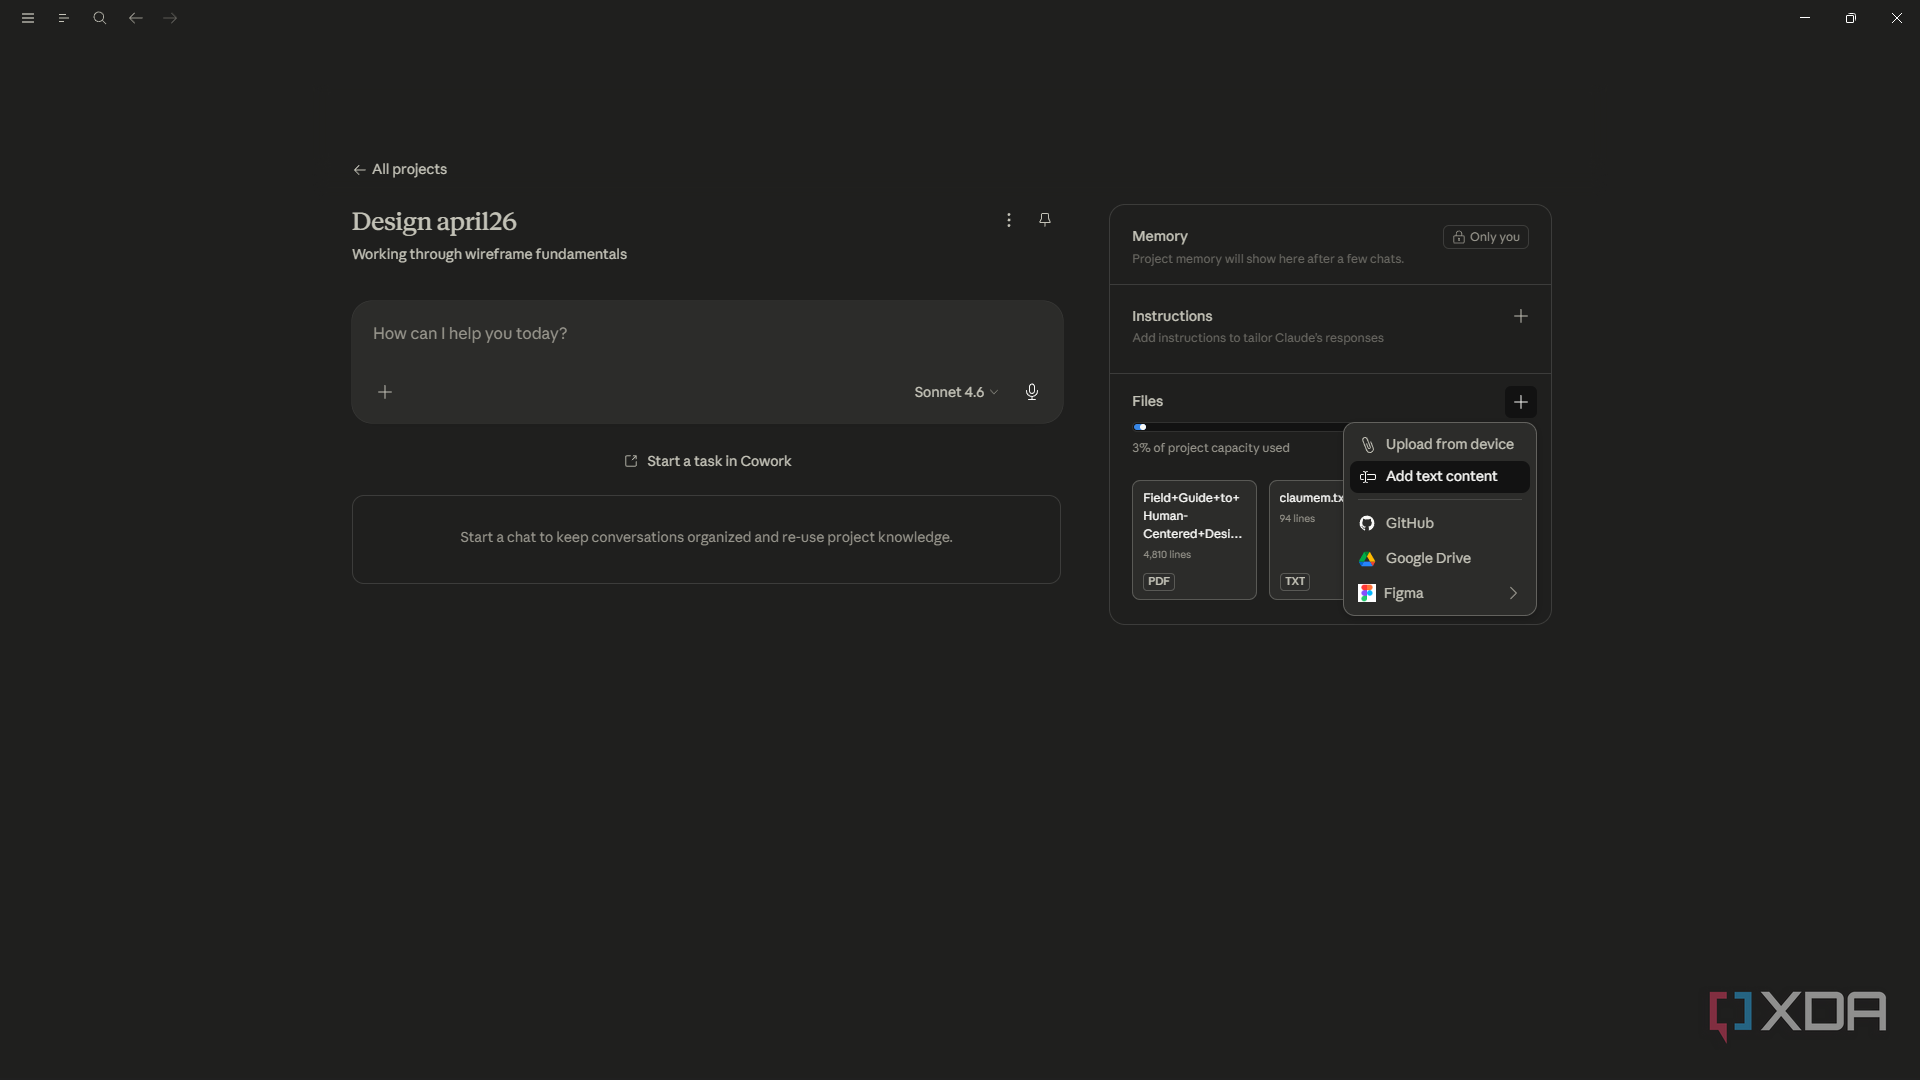
Task: Start voice input with microphone icon
Action: (1032, 392)
